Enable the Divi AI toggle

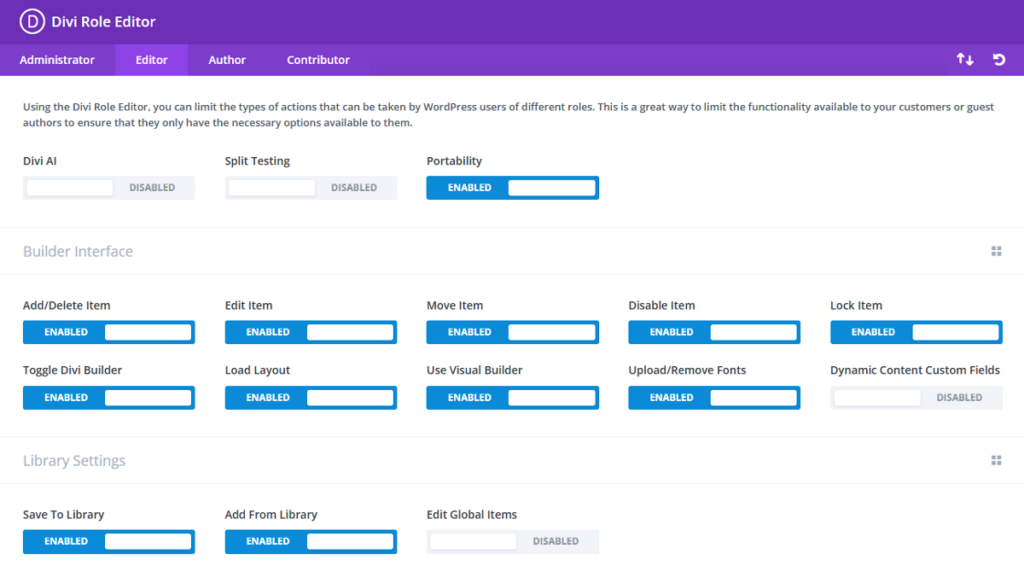pyautogui.click(x=108, y=187)
